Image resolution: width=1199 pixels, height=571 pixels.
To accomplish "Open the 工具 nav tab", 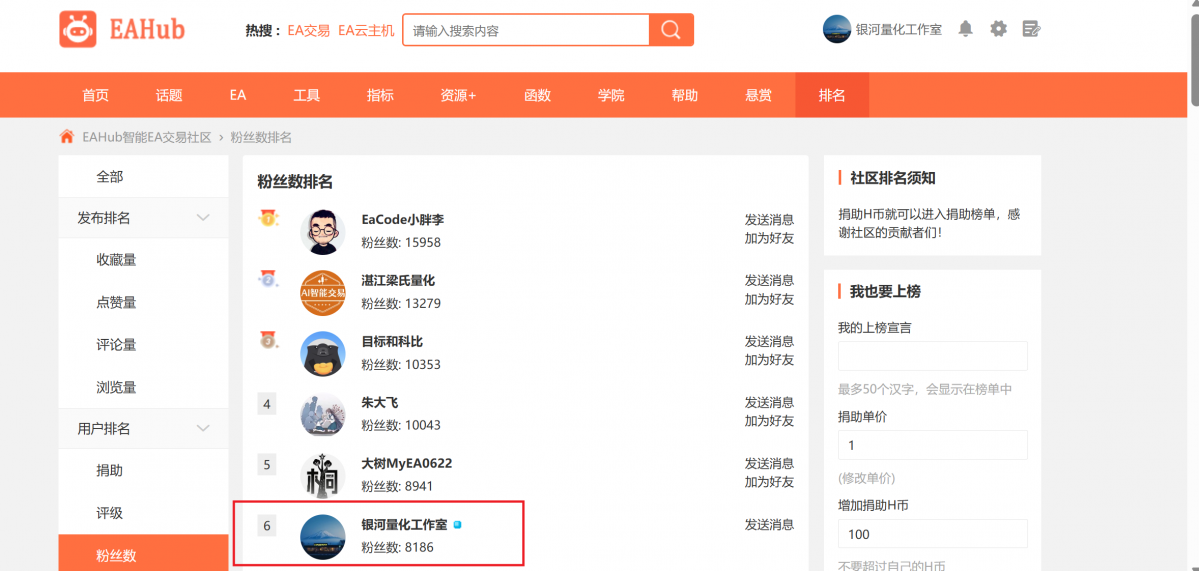I will pyautogui.click(x=307, y=96).
